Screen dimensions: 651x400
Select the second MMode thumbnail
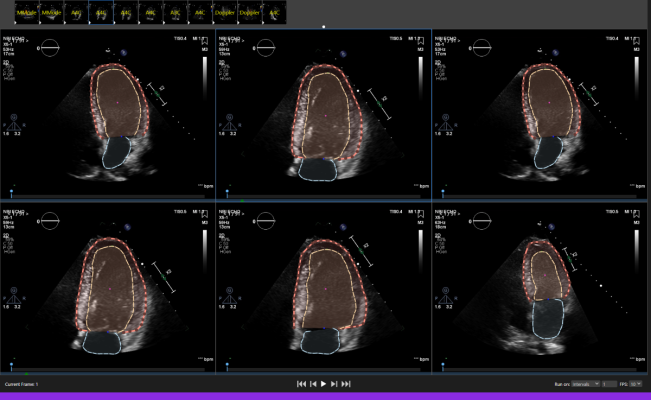click(x=49, y=12)
